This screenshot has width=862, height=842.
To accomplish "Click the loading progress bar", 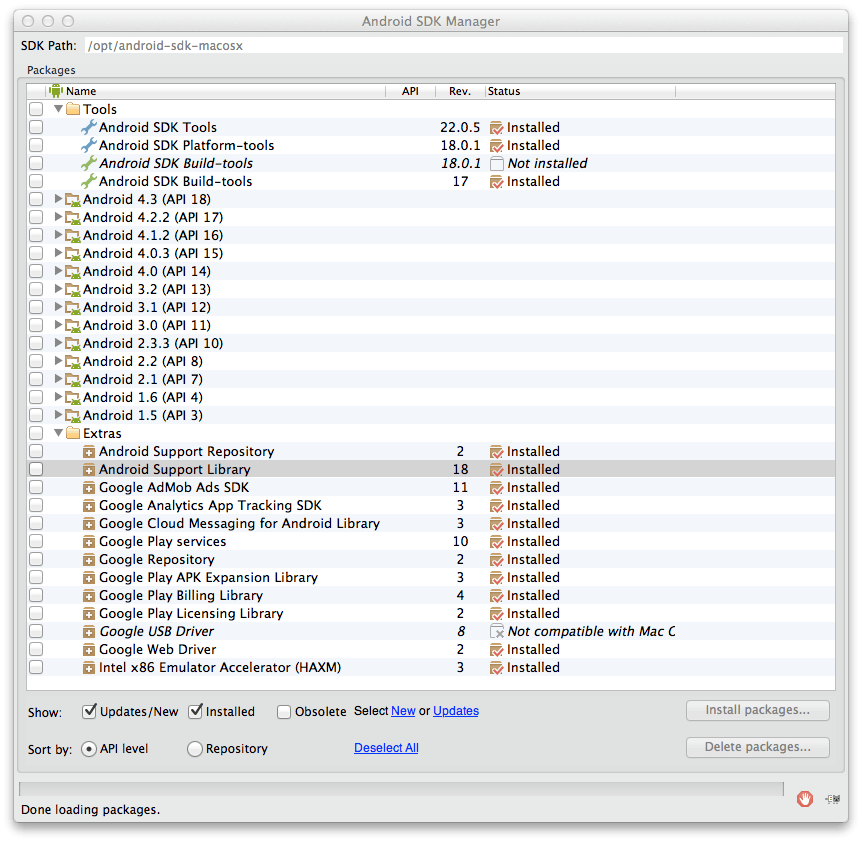I will [x=401, y=789].
